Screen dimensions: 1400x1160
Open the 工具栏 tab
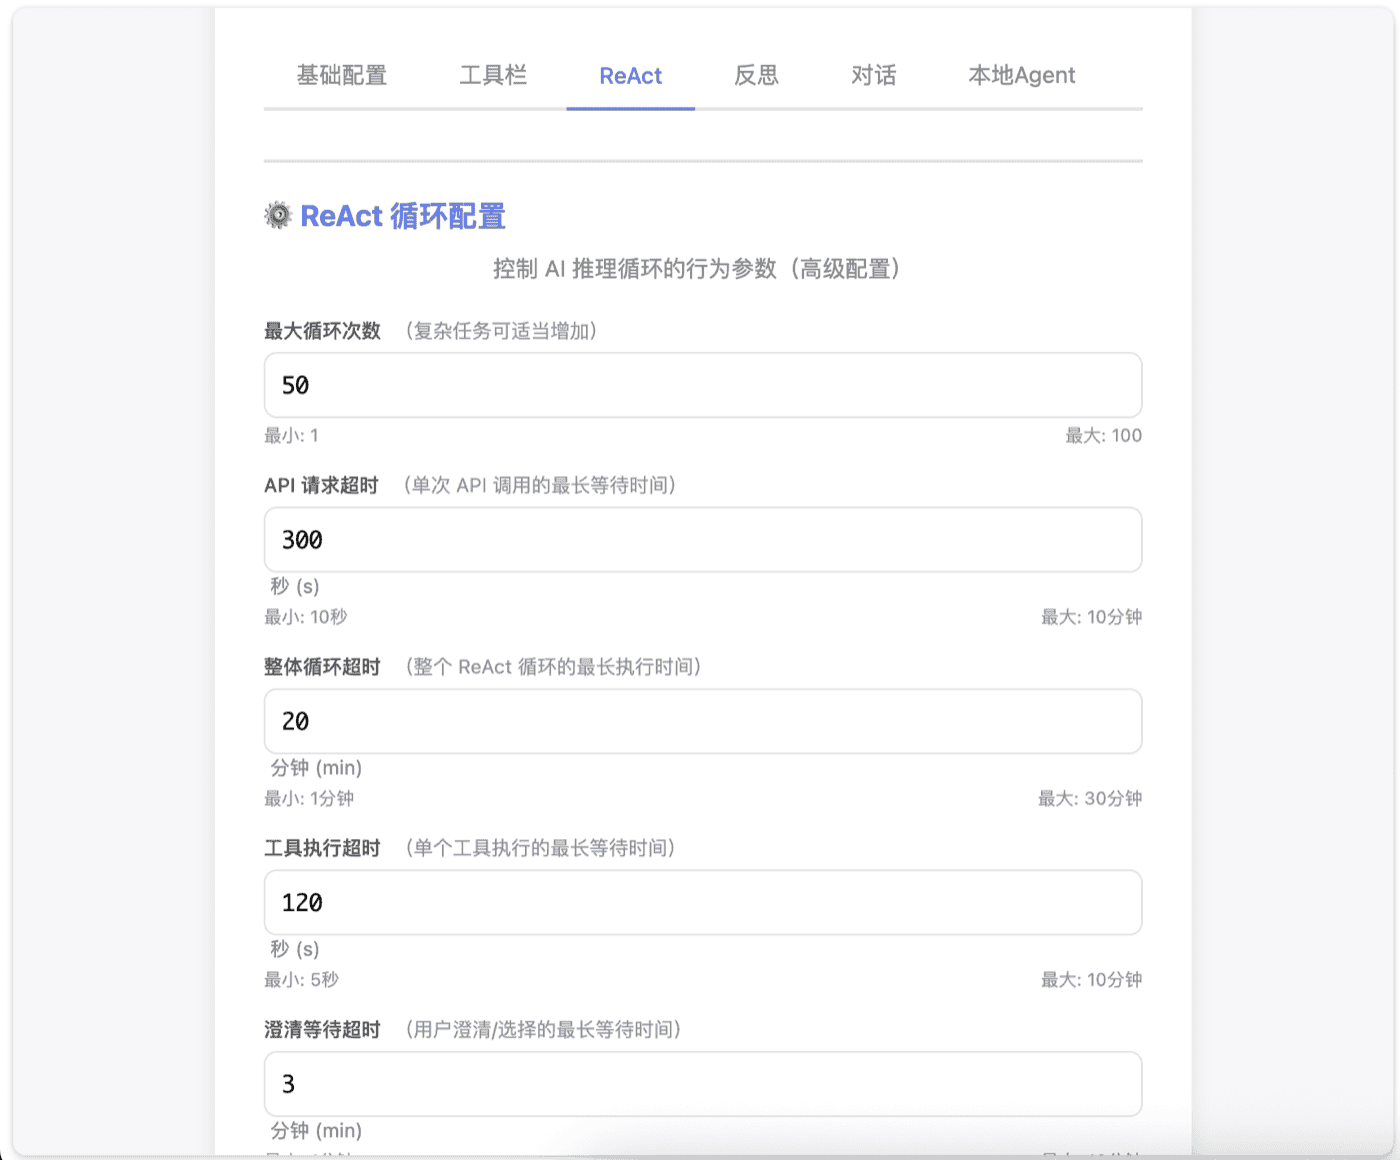point(493,76)
